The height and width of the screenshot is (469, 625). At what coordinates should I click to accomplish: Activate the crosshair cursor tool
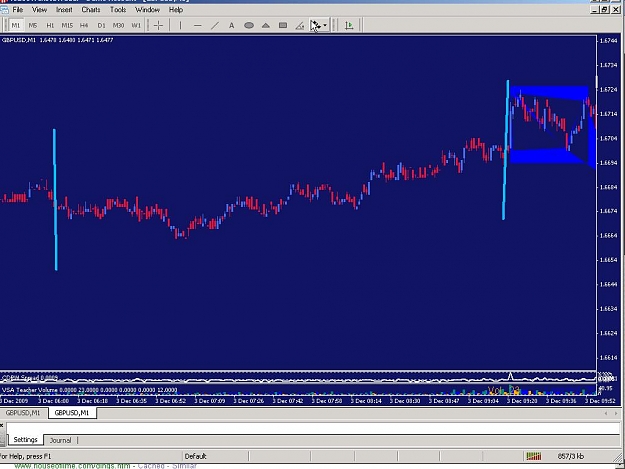pos(158,26)
